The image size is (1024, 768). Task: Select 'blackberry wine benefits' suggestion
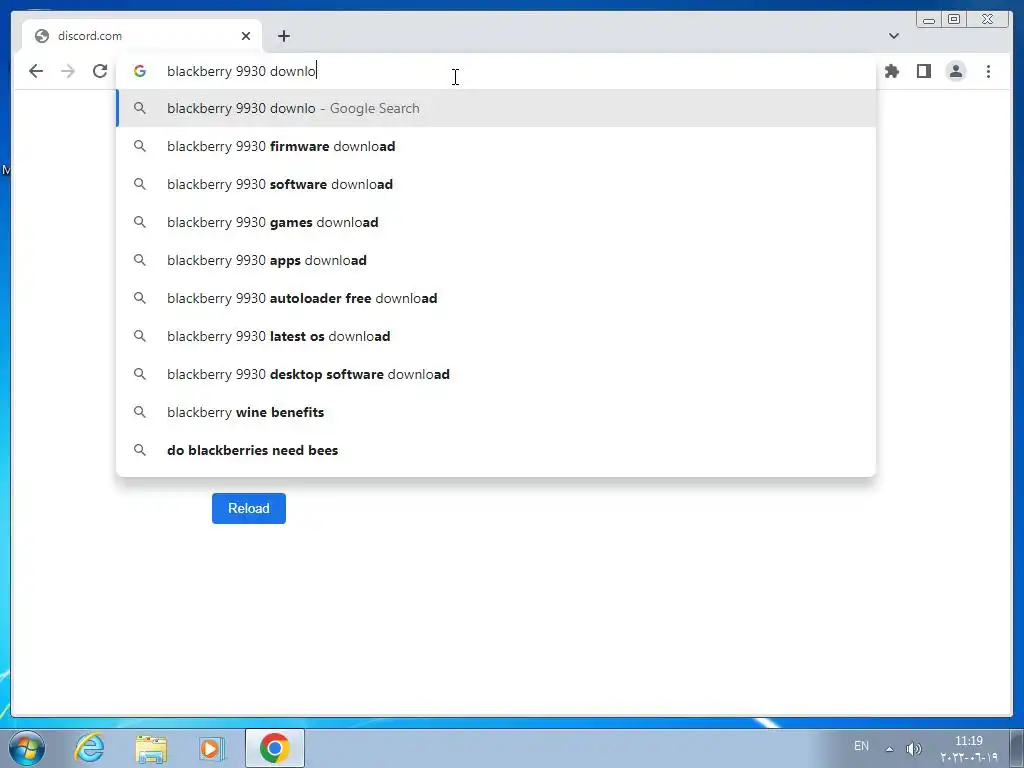coord(496,412)
